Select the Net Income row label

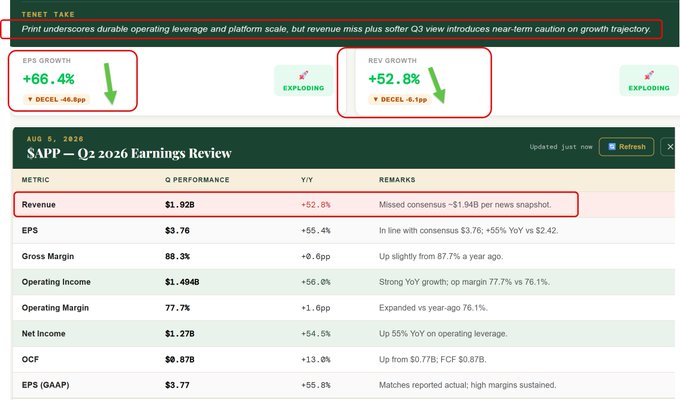point(43,334)
